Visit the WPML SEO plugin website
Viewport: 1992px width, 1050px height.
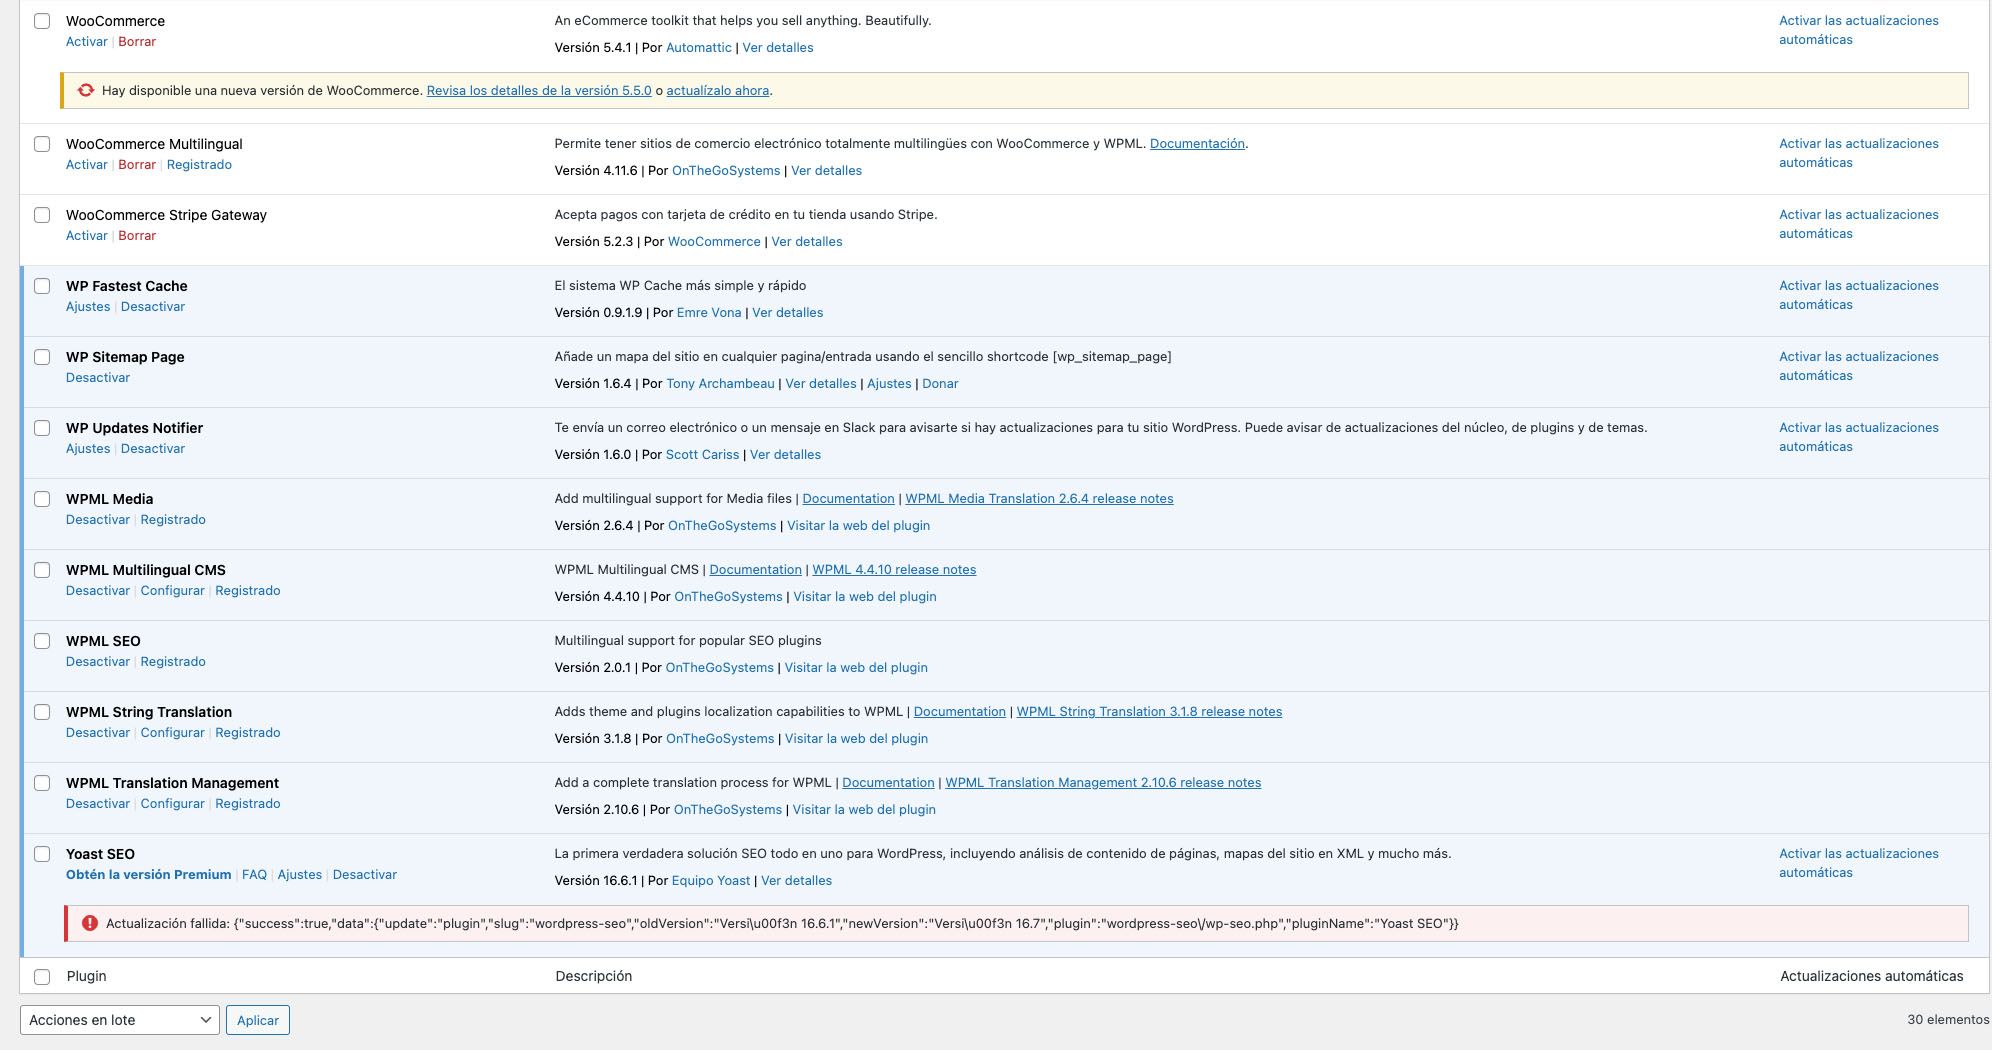856,667
